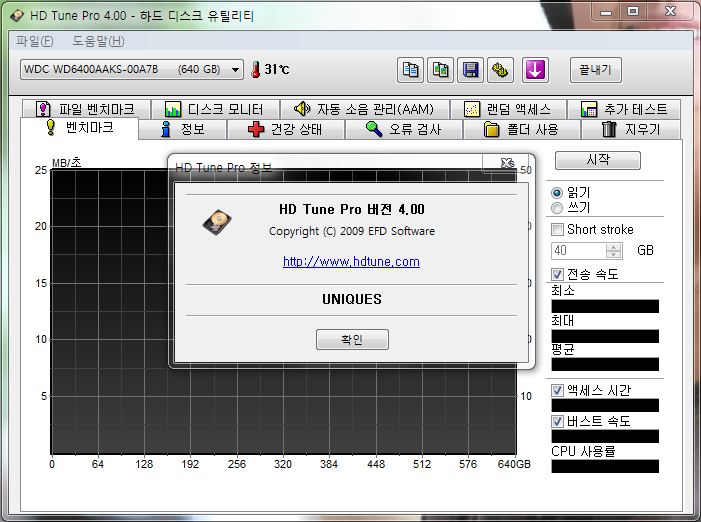The image size is (701, 522).
Task: Click 확인 in the info dialog
Action: [x=352, y=340]
